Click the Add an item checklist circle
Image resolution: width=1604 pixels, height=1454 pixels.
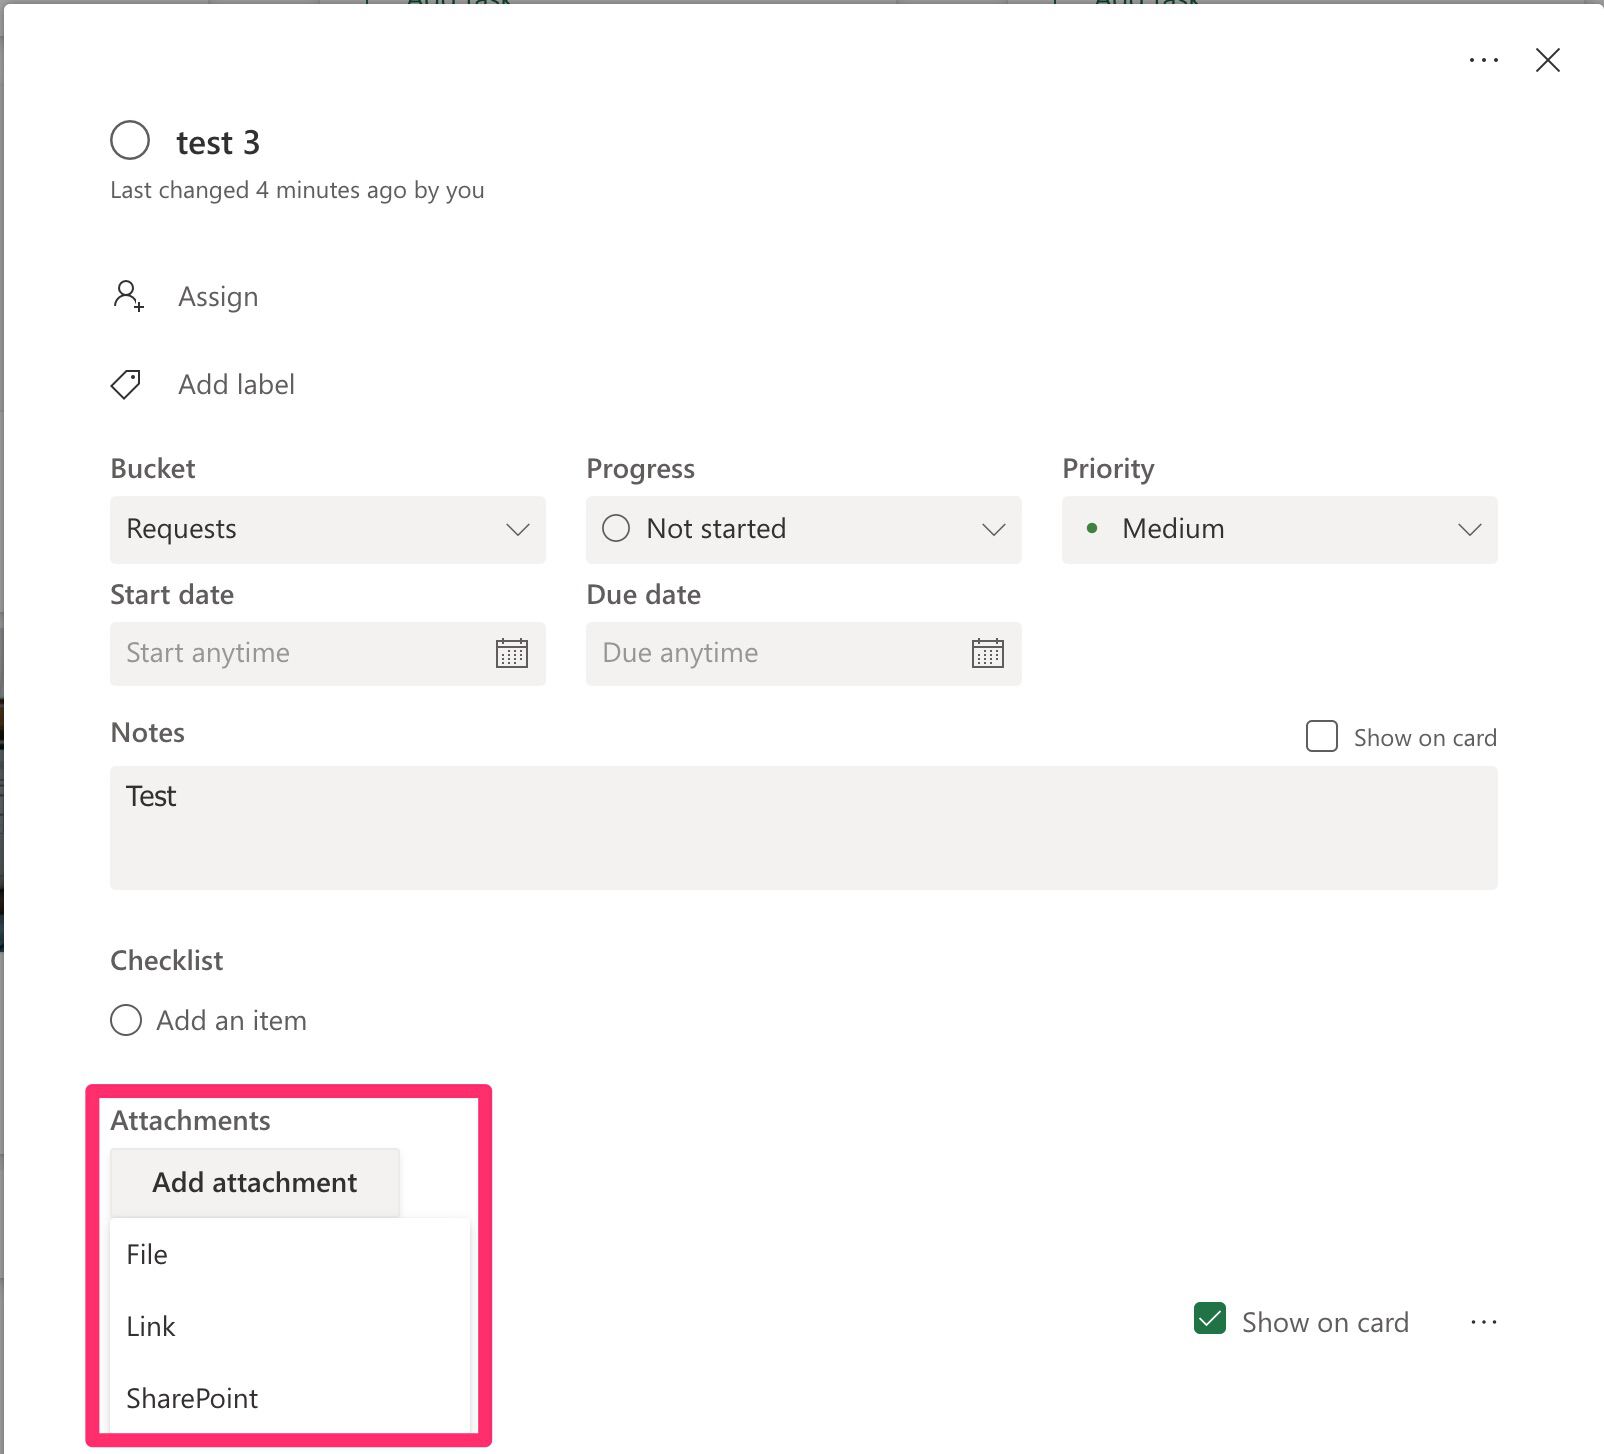(x=126, y=1020)
